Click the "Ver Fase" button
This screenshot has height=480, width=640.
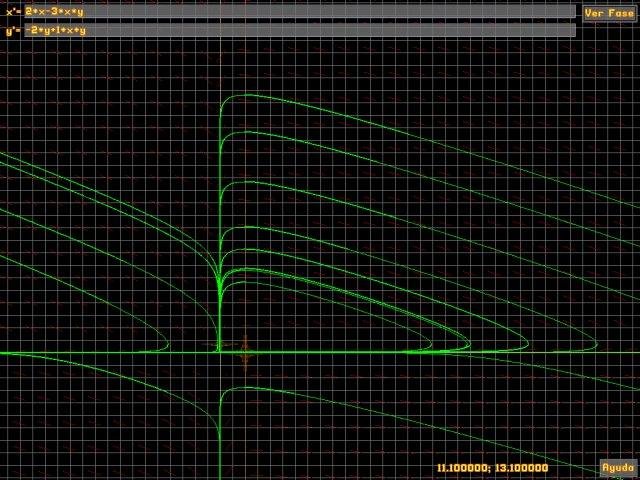609,13
